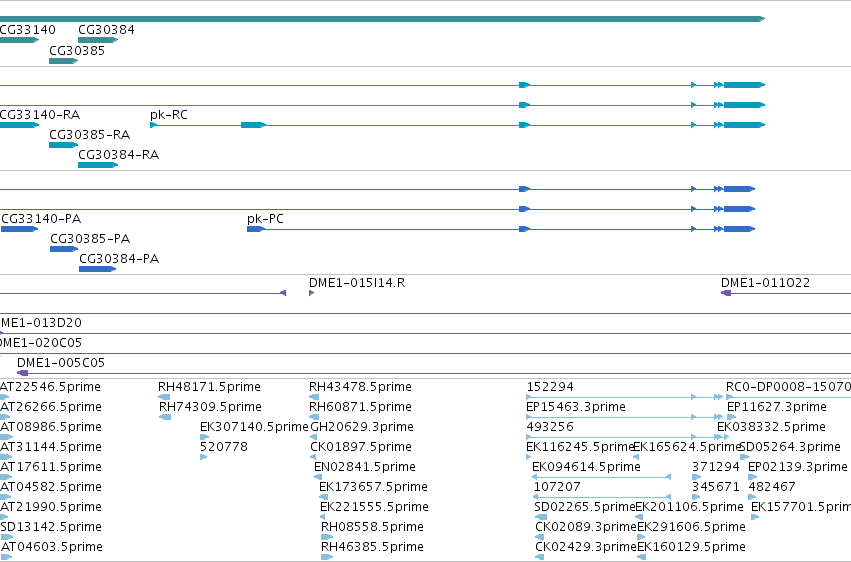
Task: Click the 520778 EST label
Action: (x=224, y=447)
